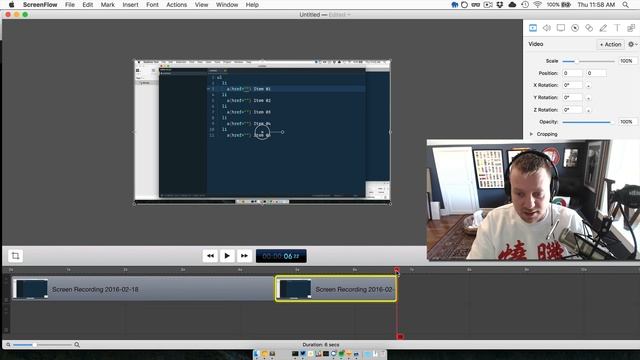Click the battery status icon
The height and width of the screenshot is (360, 640).
coord(566,5)
